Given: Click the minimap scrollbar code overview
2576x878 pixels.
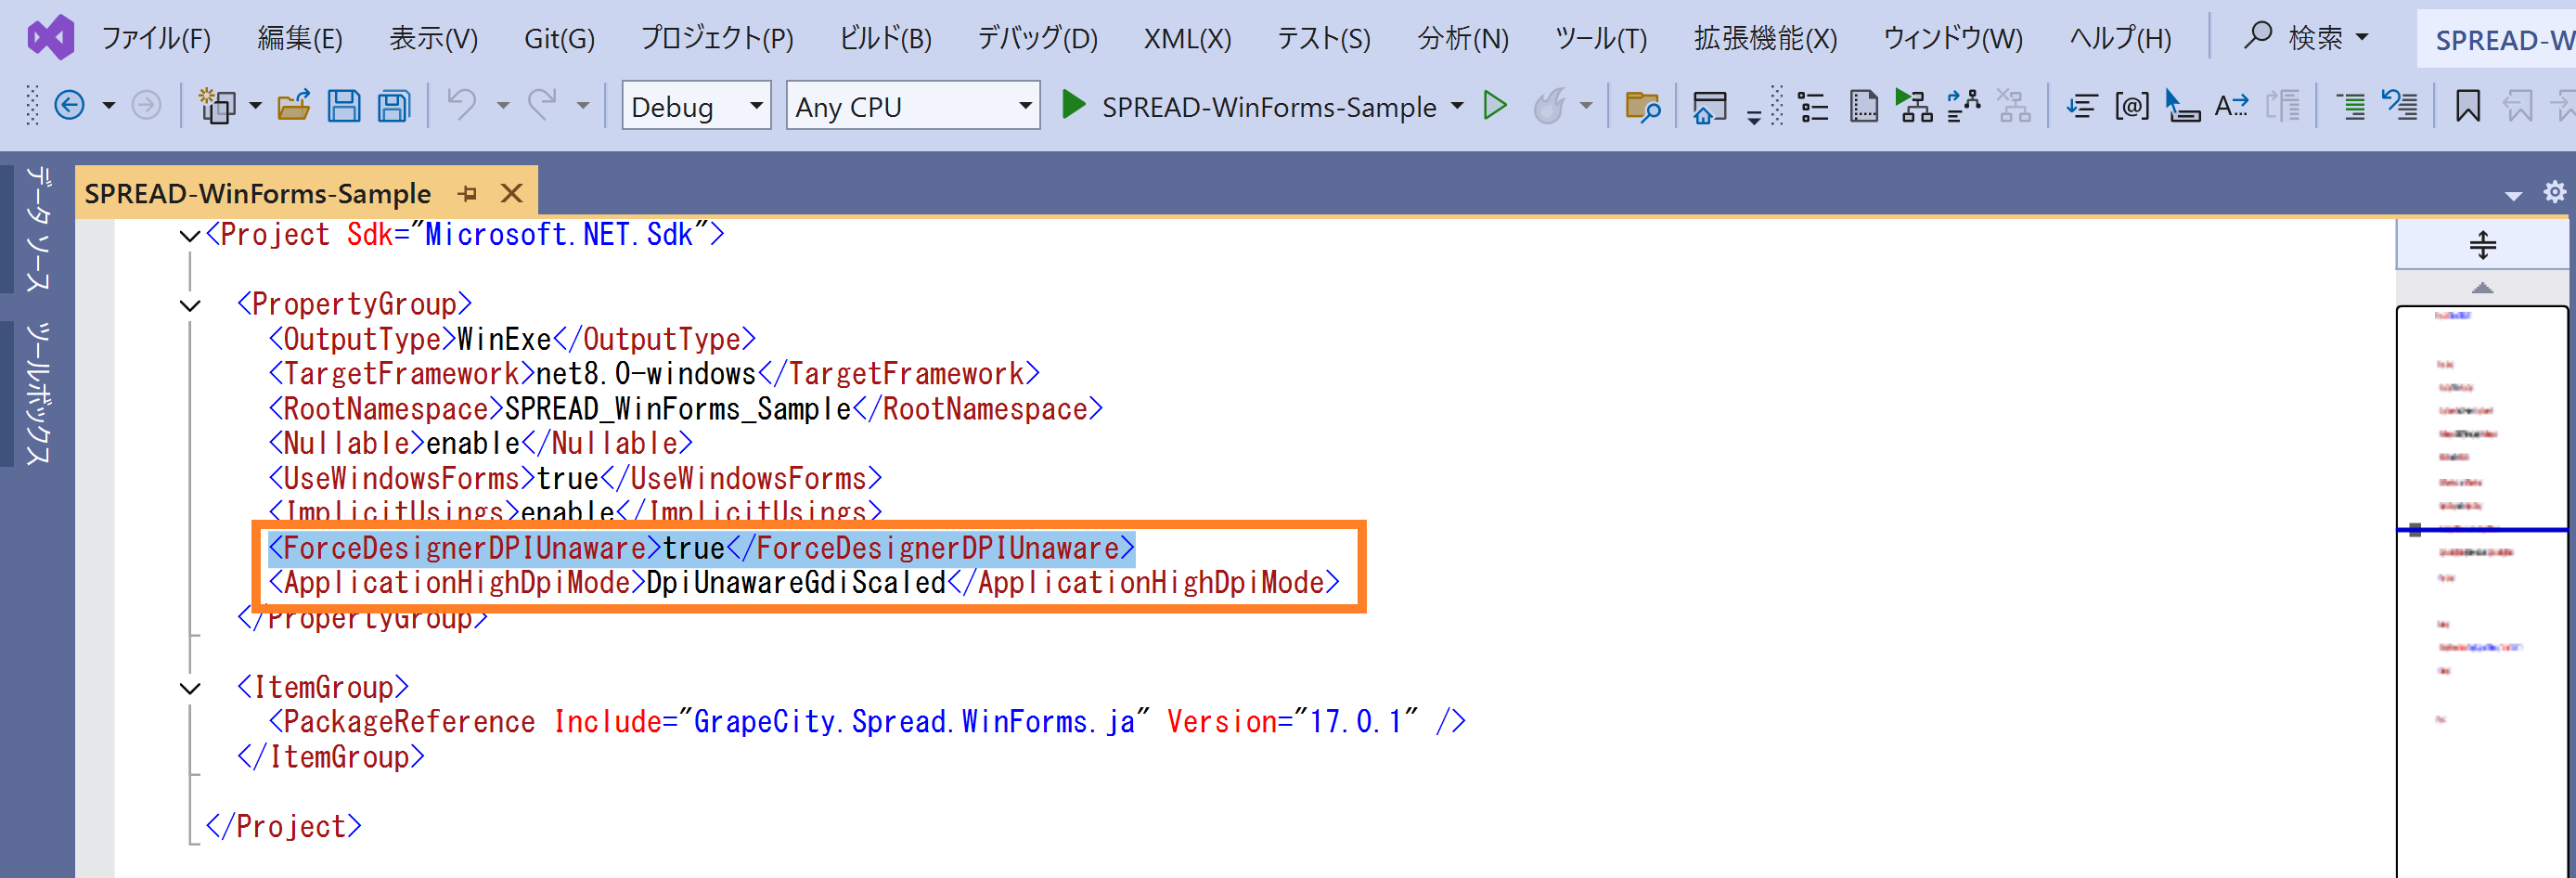Looking at the screenshot, I should tap(2482, 590).
